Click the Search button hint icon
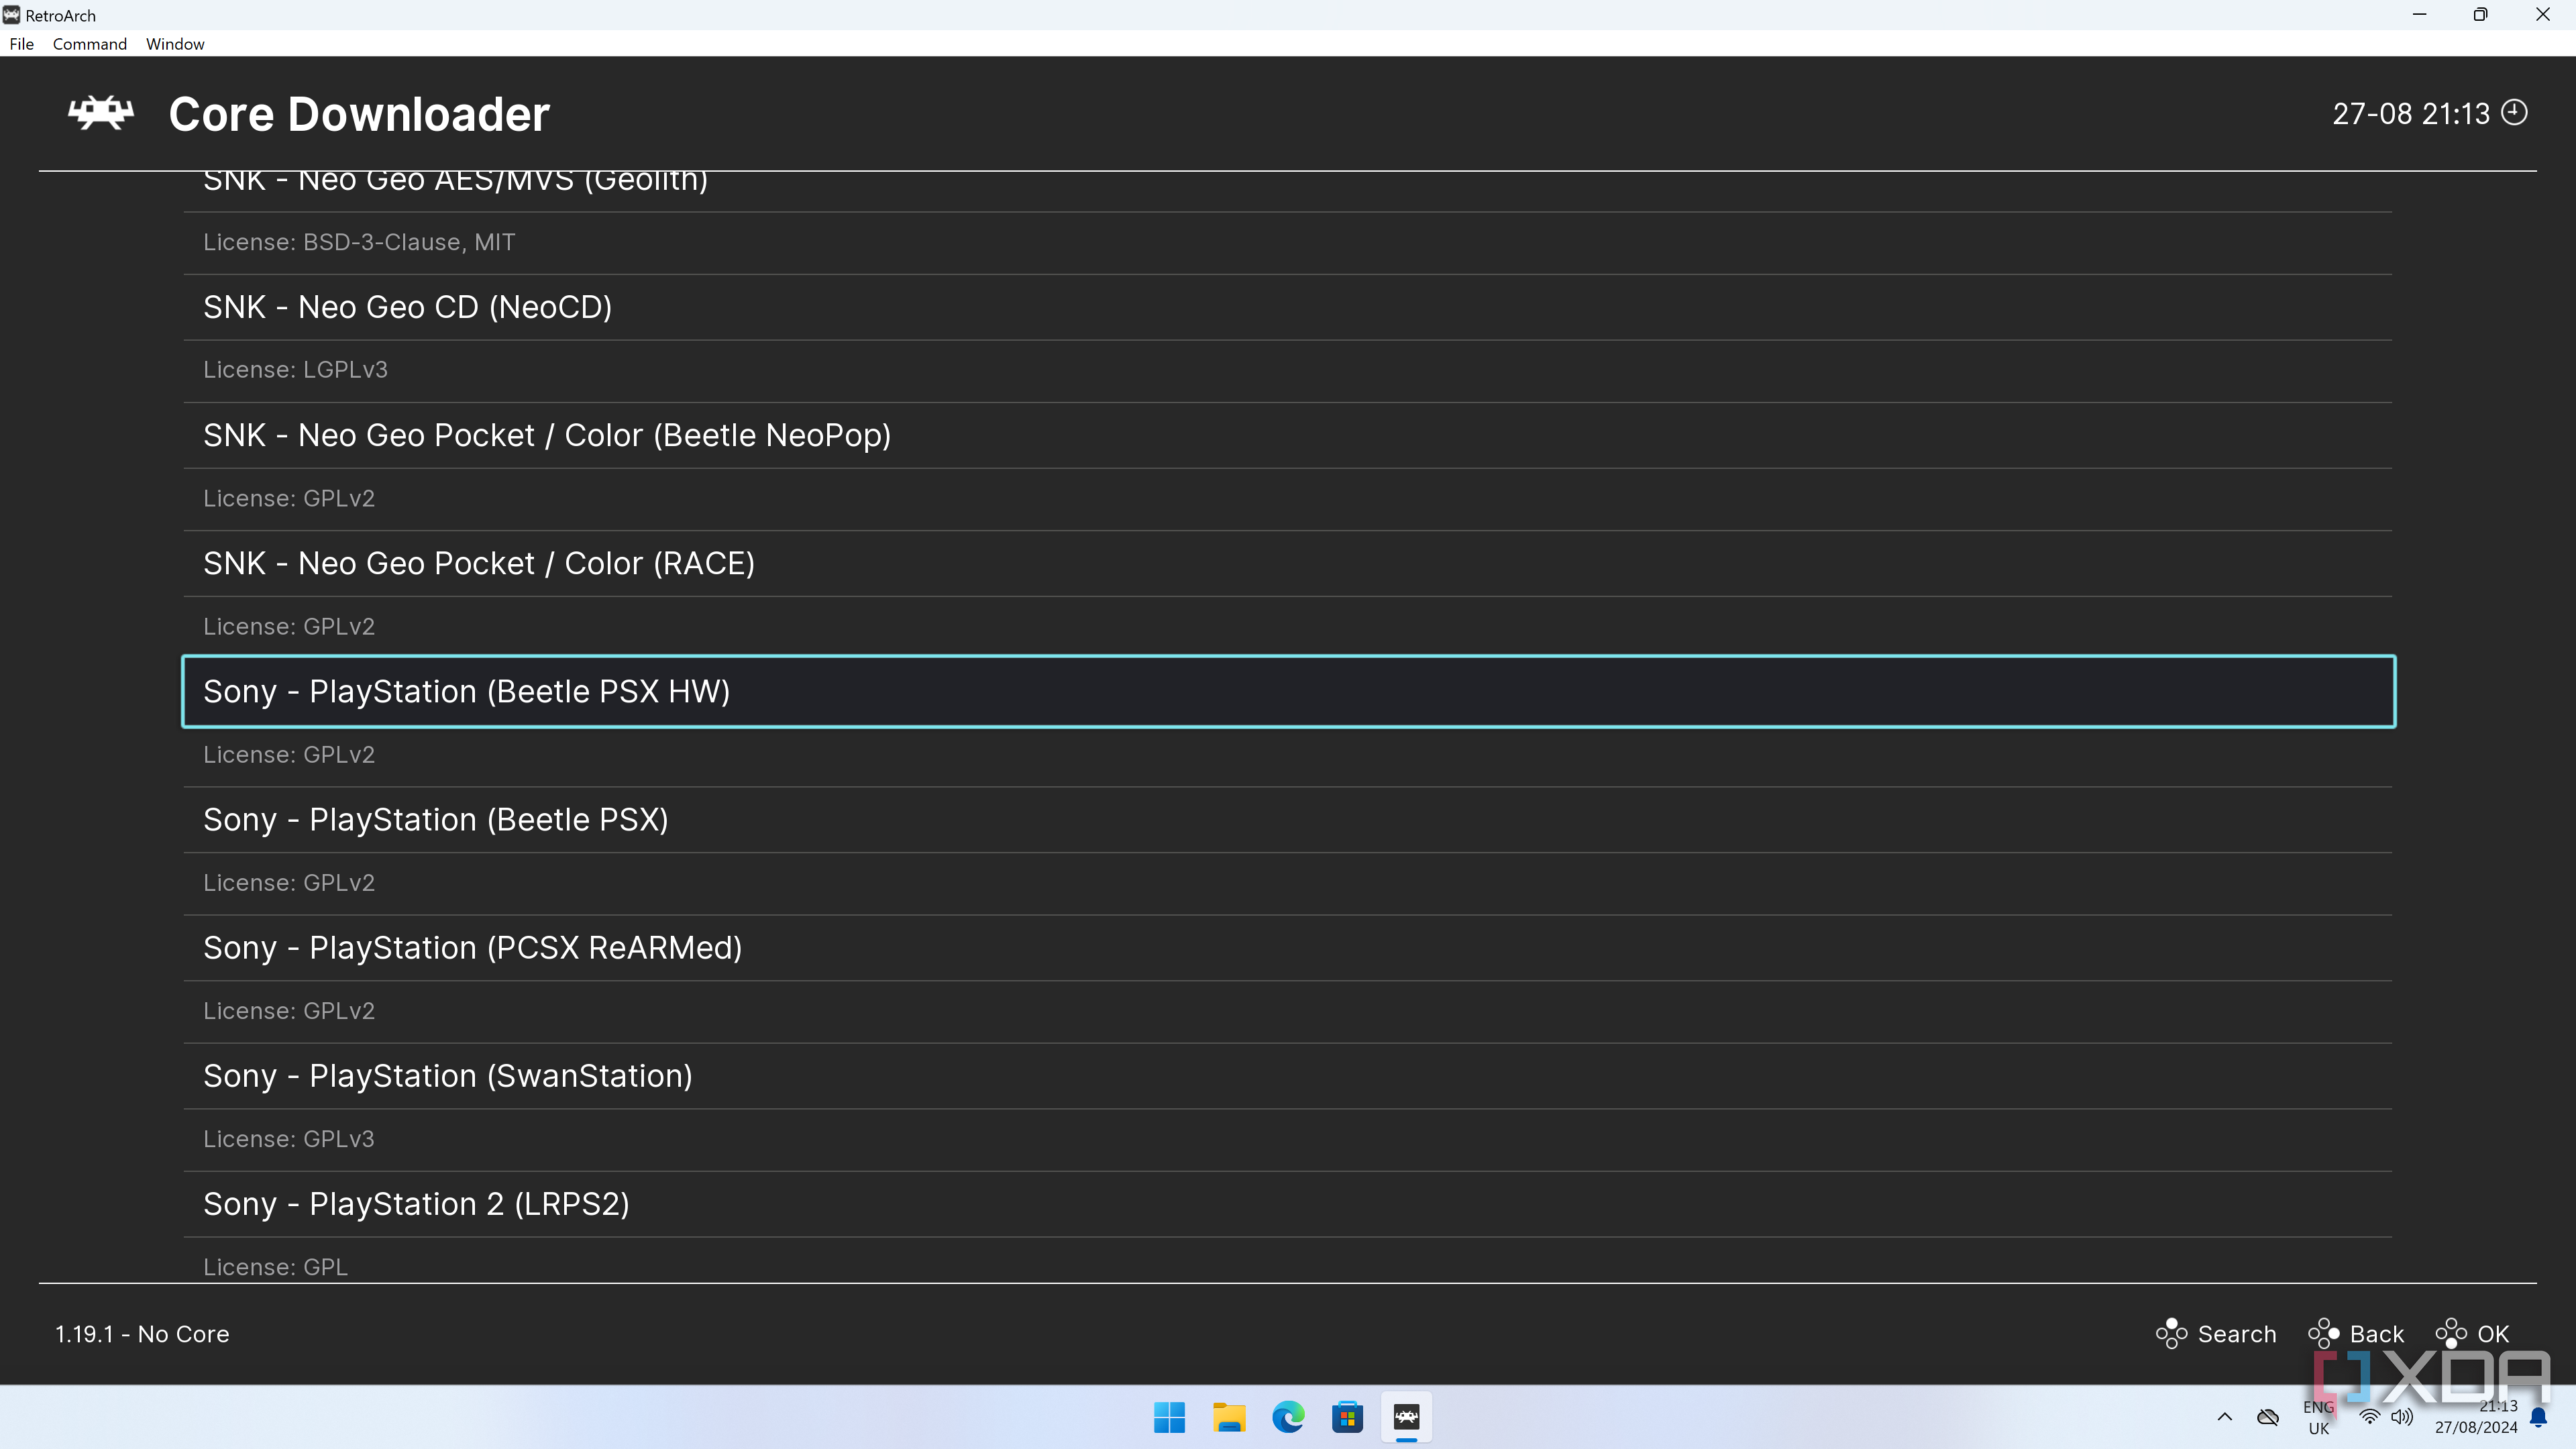The height and width of the screenshot is (1449, 2576). click(x=2171, y=1333)
